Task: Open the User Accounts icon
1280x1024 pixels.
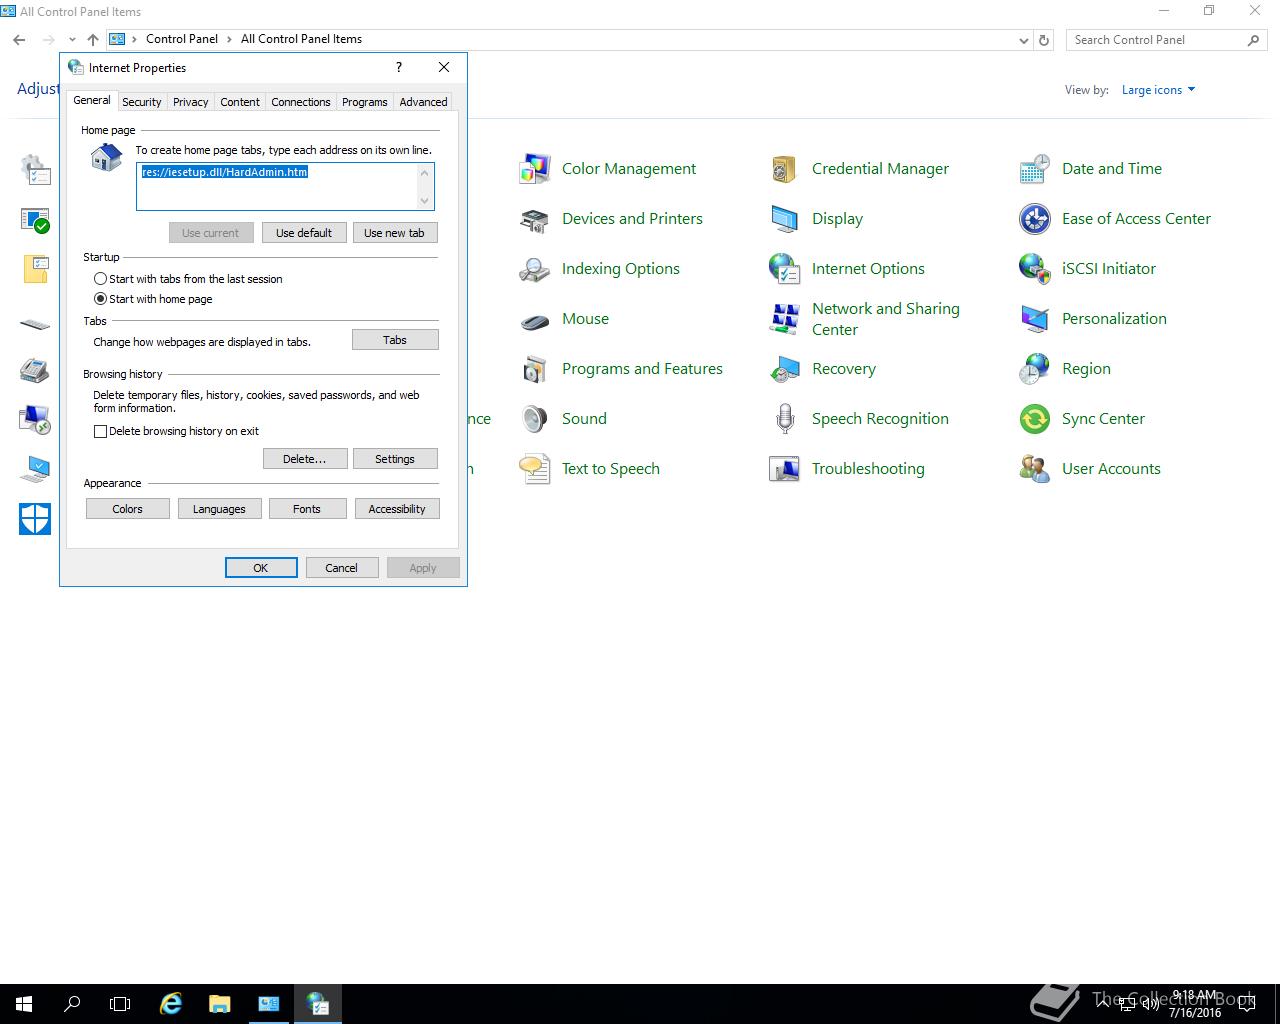Action: (1035, 469)
